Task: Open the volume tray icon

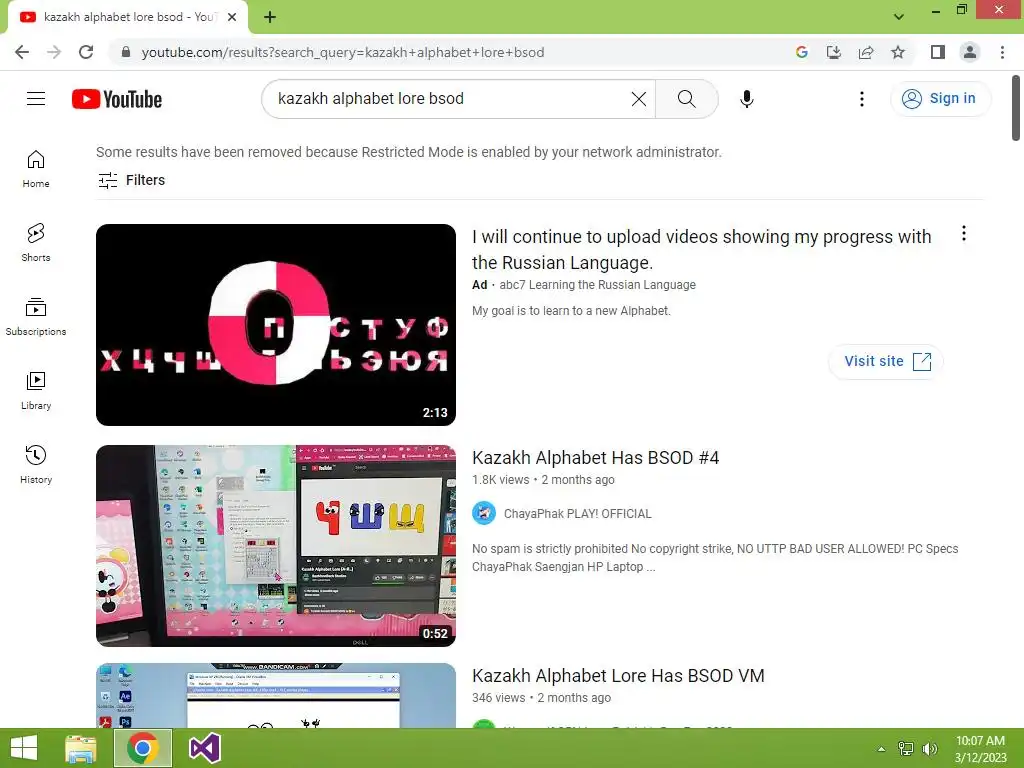Action: click(x=929, y=749)
